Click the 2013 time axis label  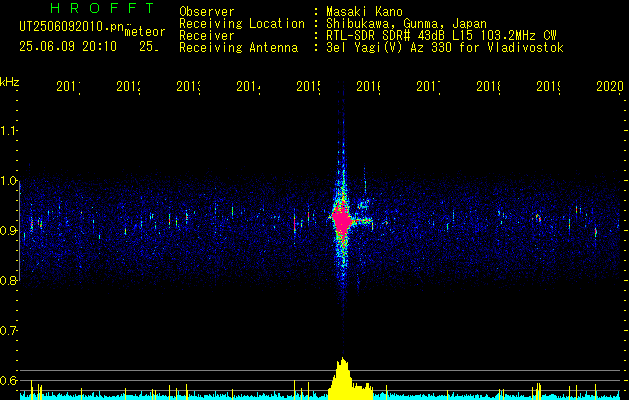tap(189, 86)
